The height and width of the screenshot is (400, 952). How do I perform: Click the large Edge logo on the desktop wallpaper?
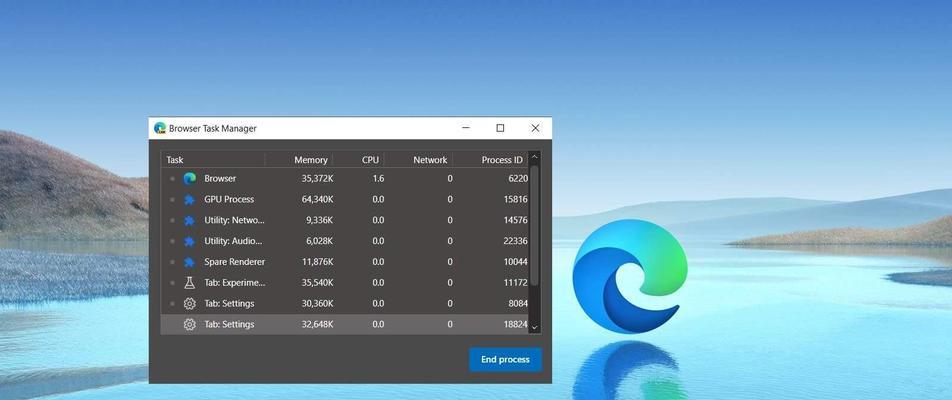[x=630, y=276]
